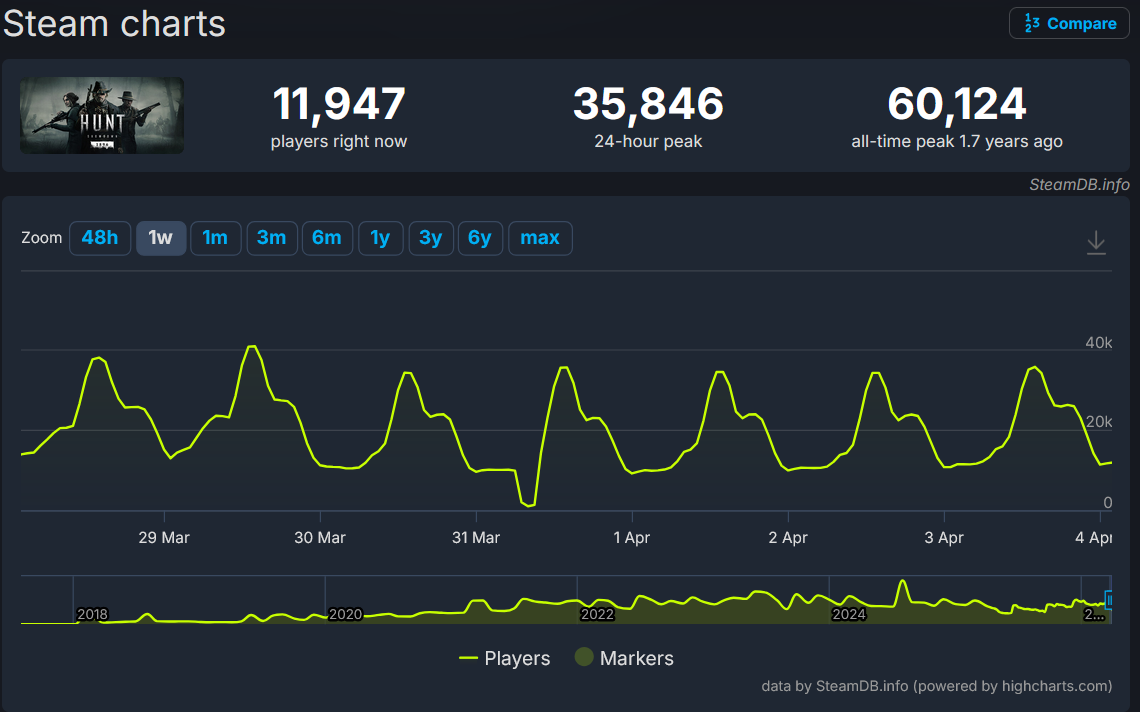Image resolution: width=1140 pixels, height=712 pixels.
Task: Set chart zoom to 1m
Action: tap(215, 238)
